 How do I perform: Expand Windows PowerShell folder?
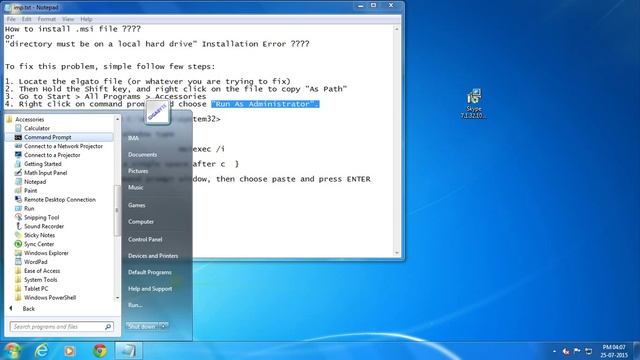tap(45, 298)
